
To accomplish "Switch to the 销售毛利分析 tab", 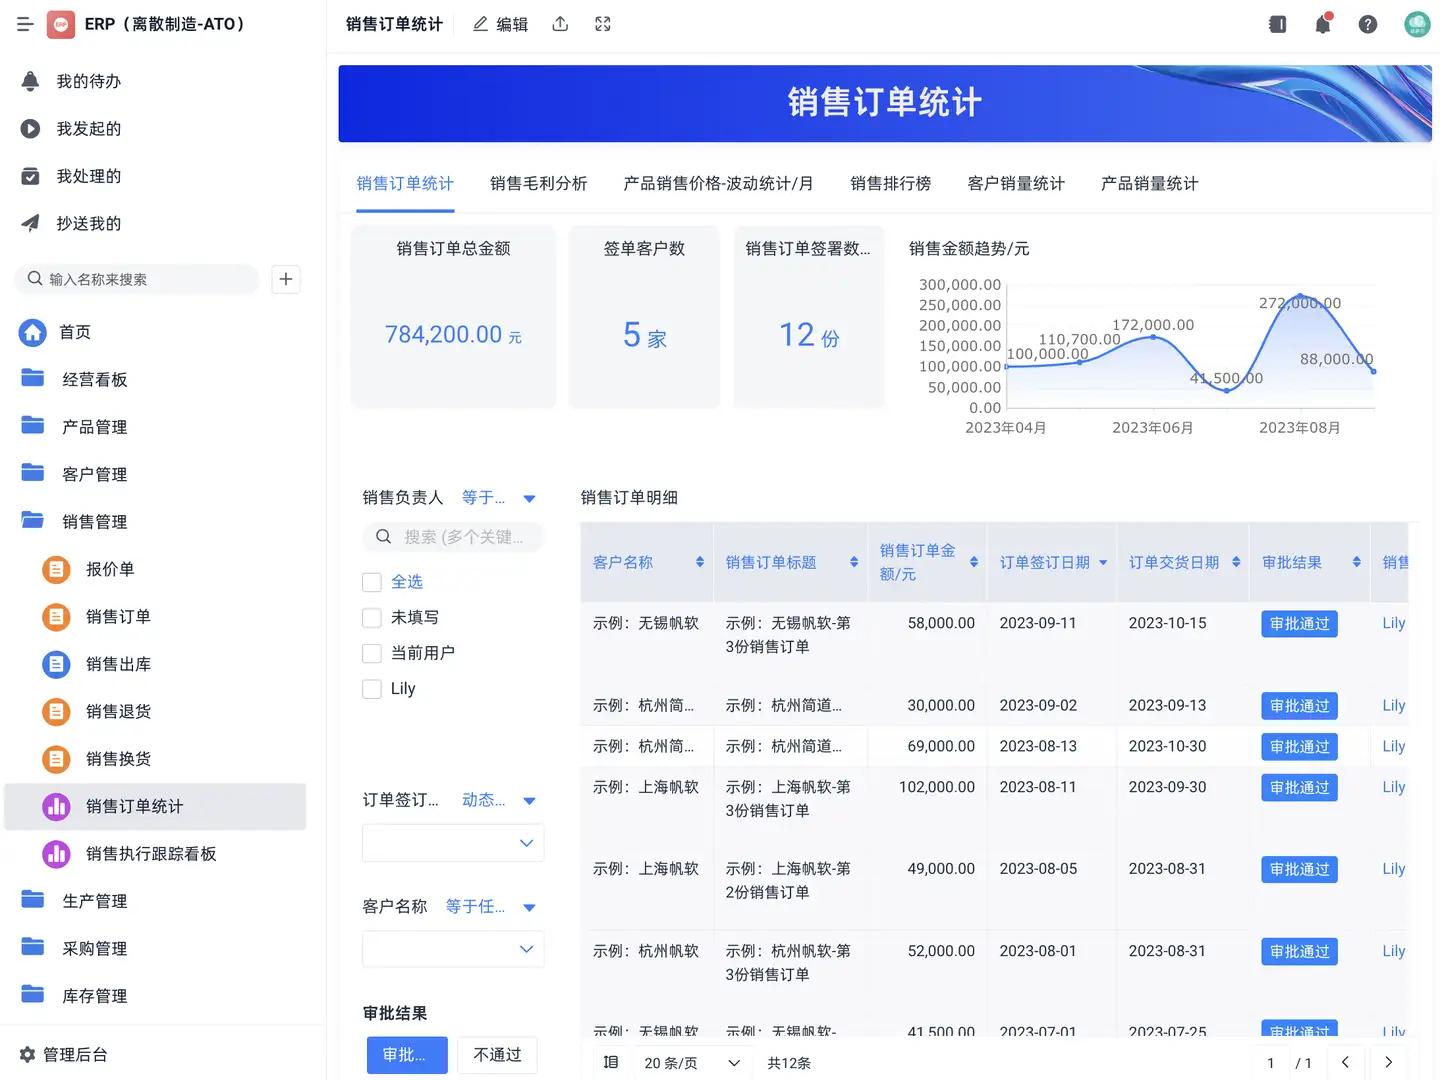I will point(538,183).
